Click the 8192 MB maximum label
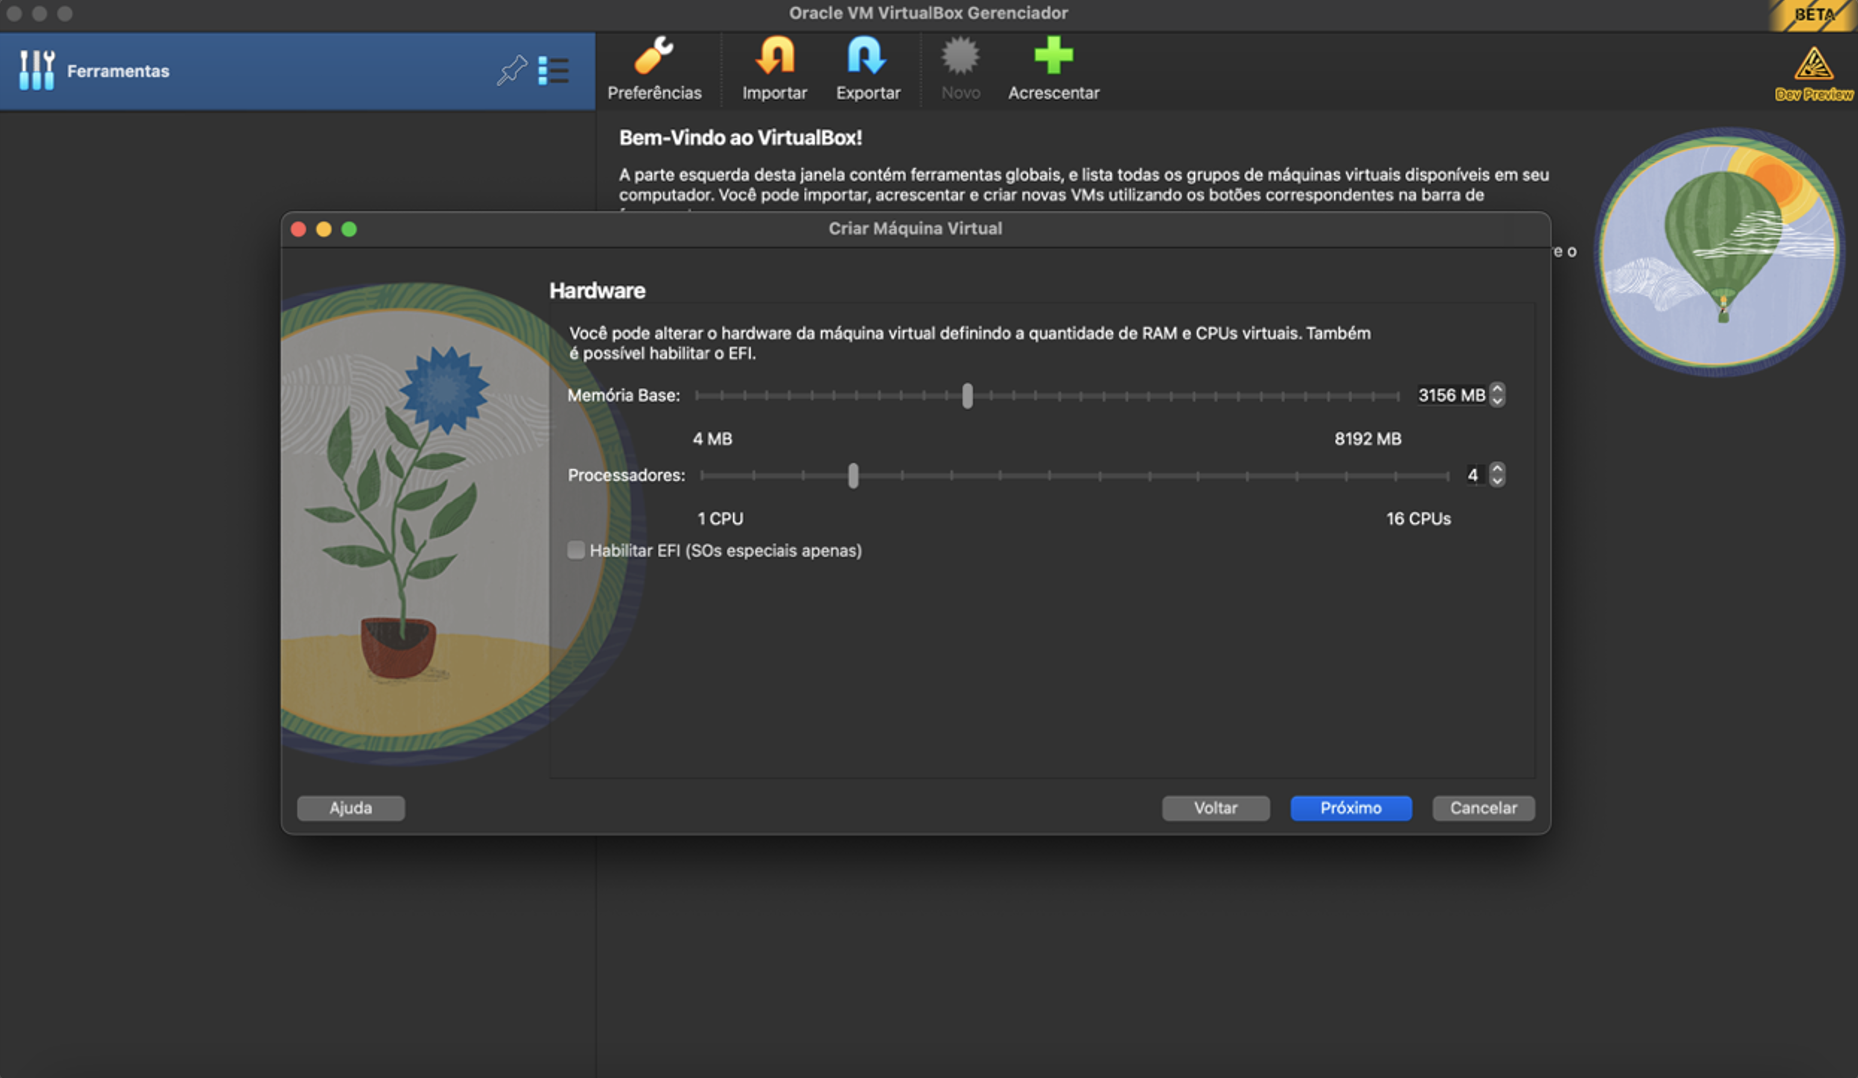Image resolution: width=1858 pixels, height=1078 pixels. tap(1367, 439)
